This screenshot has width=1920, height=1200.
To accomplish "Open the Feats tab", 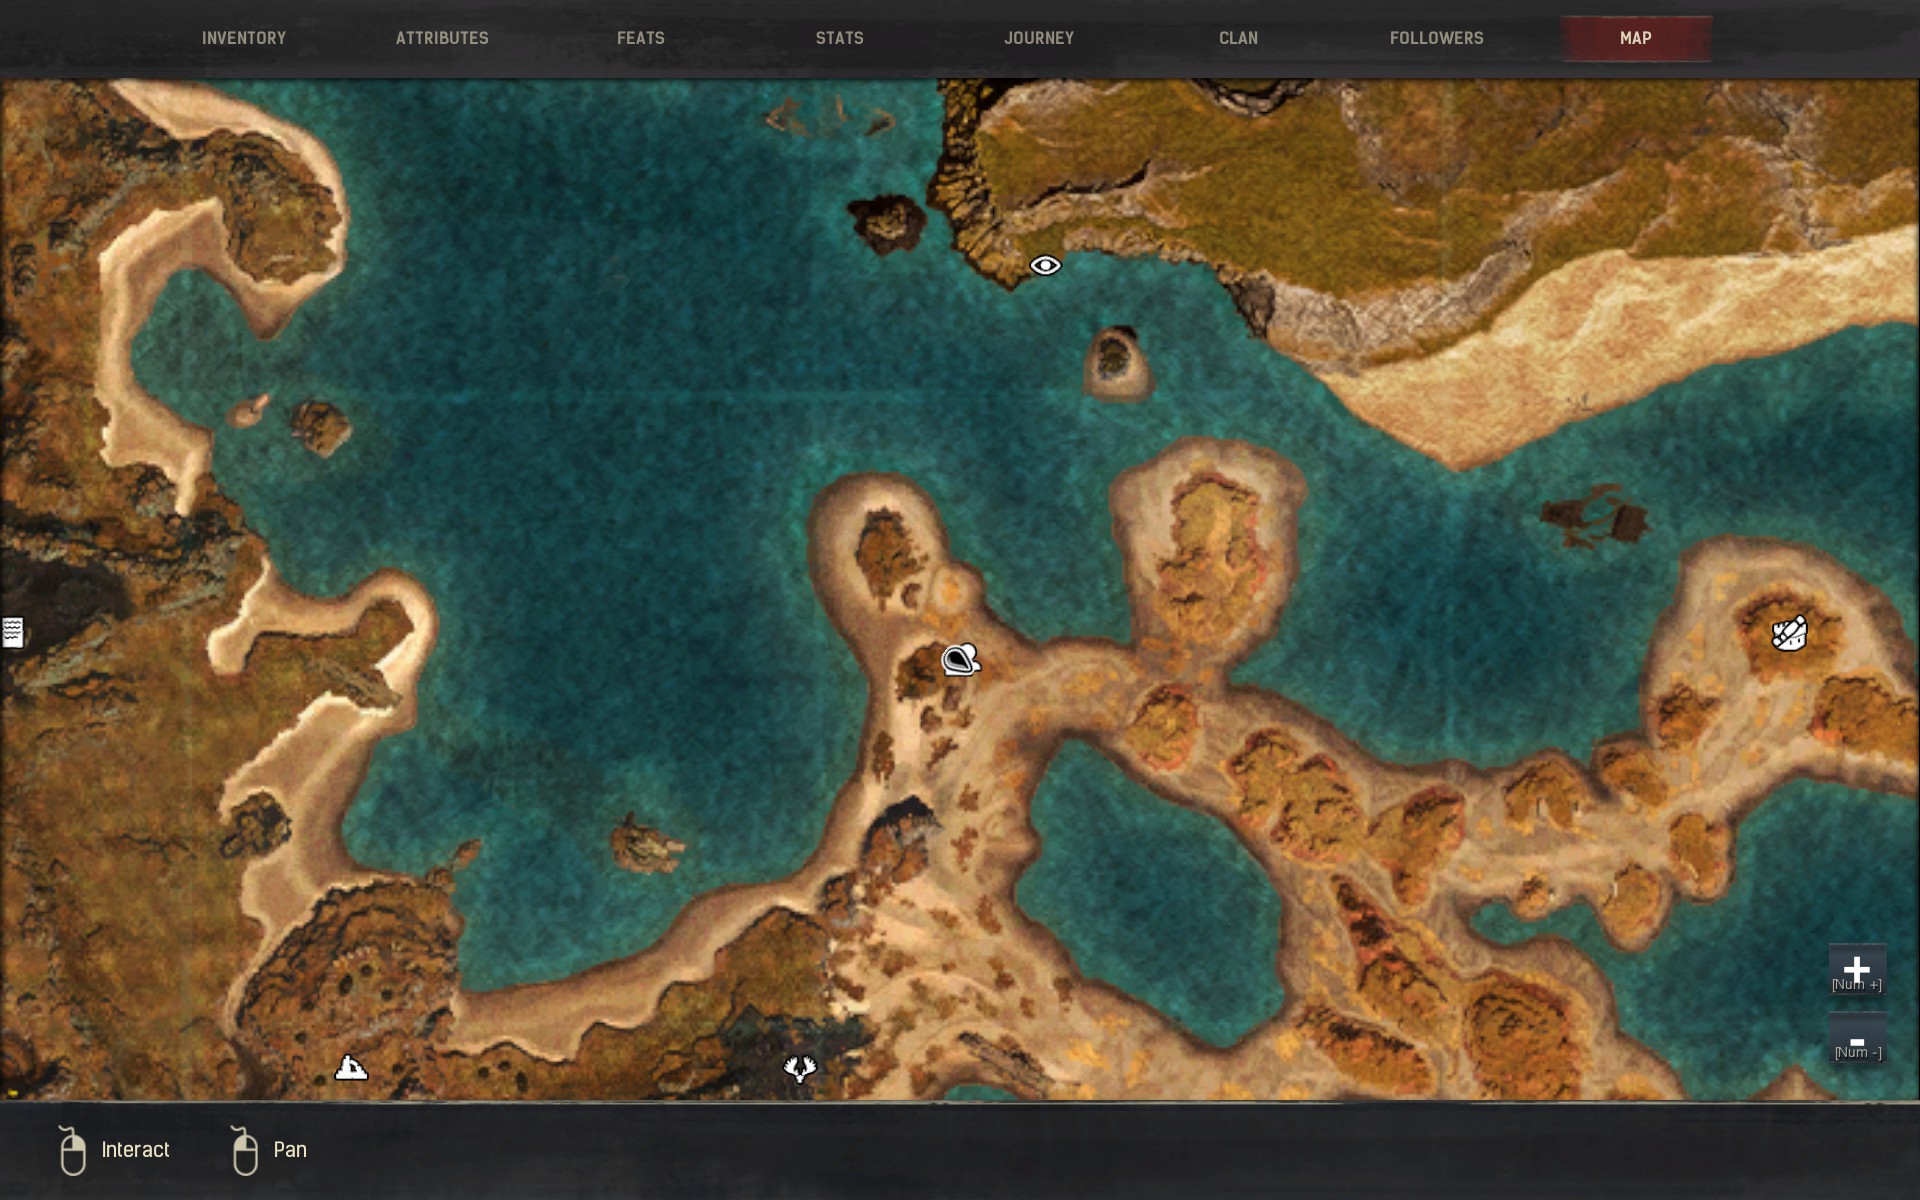I will point(641,38).
